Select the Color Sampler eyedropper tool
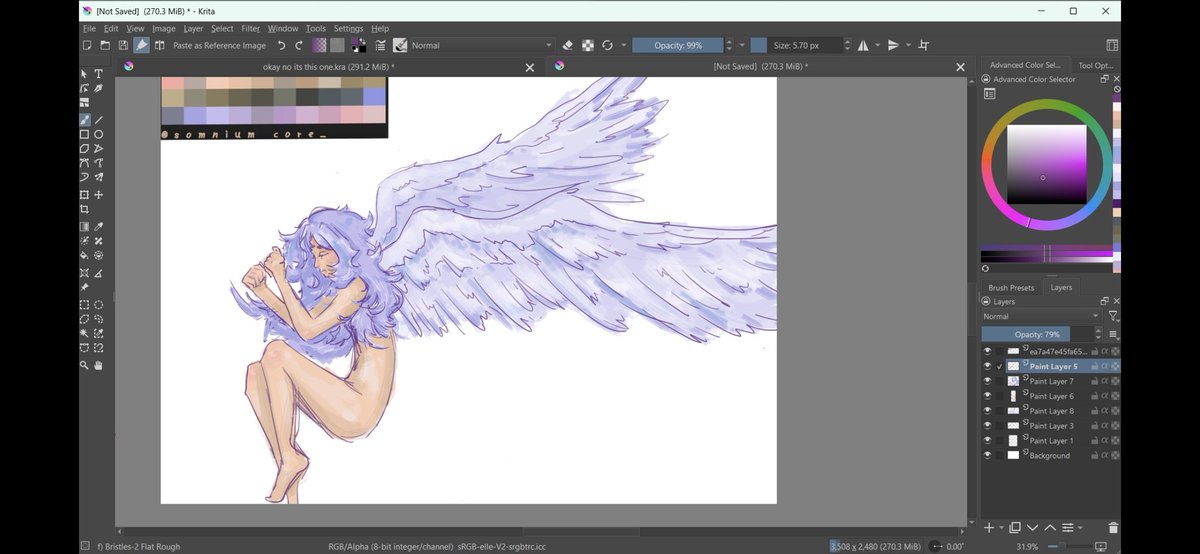The width and height of the screenshot is (1200, 554). coord(99,227)
